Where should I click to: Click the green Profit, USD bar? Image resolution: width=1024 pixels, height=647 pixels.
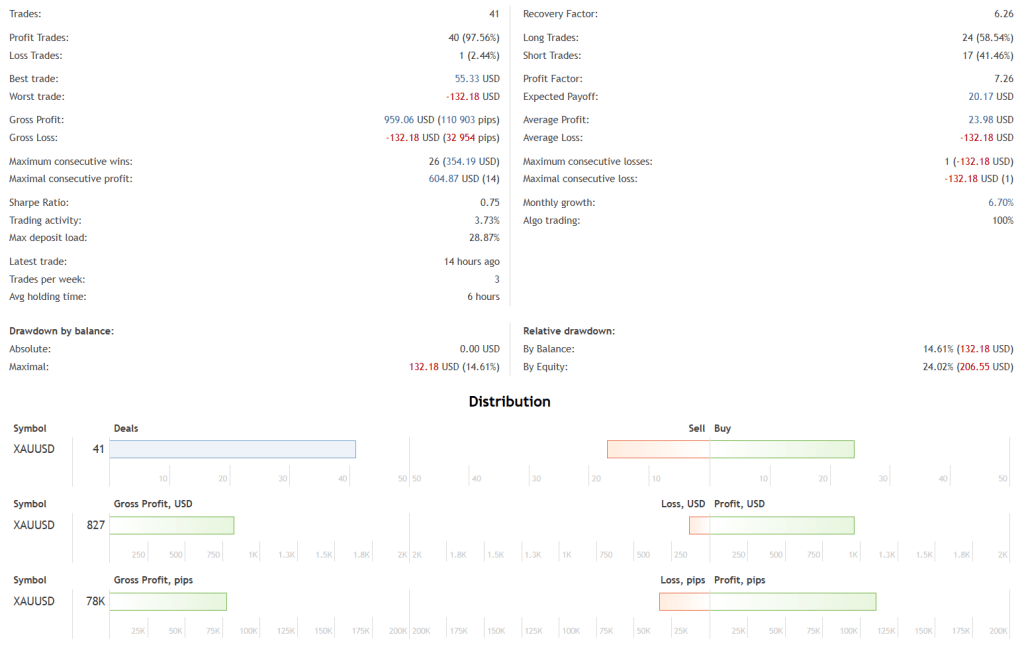point(782,525)
